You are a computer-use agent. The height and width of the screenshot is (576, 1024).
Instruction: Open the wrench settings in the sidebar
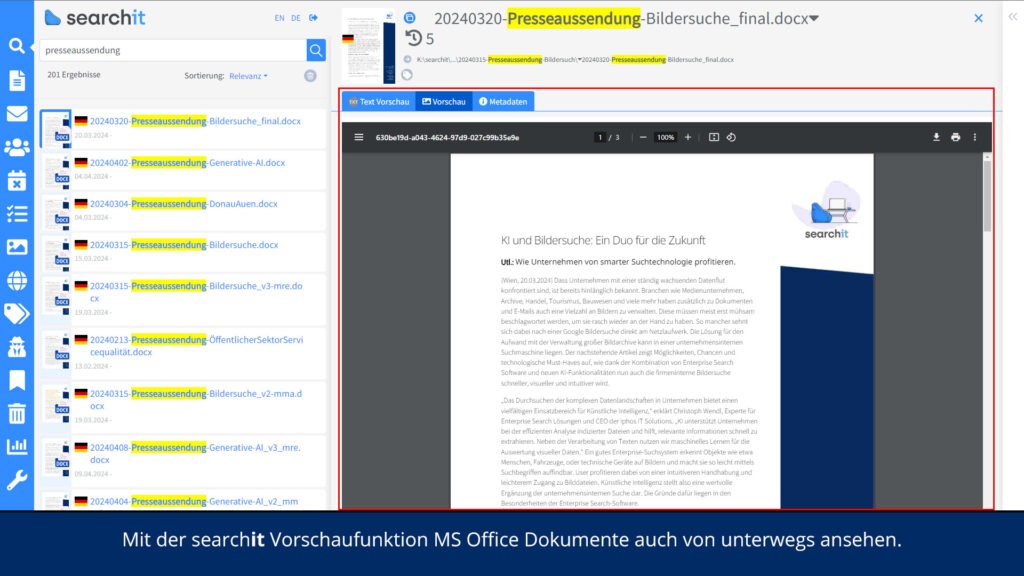(x=17, y=480)
